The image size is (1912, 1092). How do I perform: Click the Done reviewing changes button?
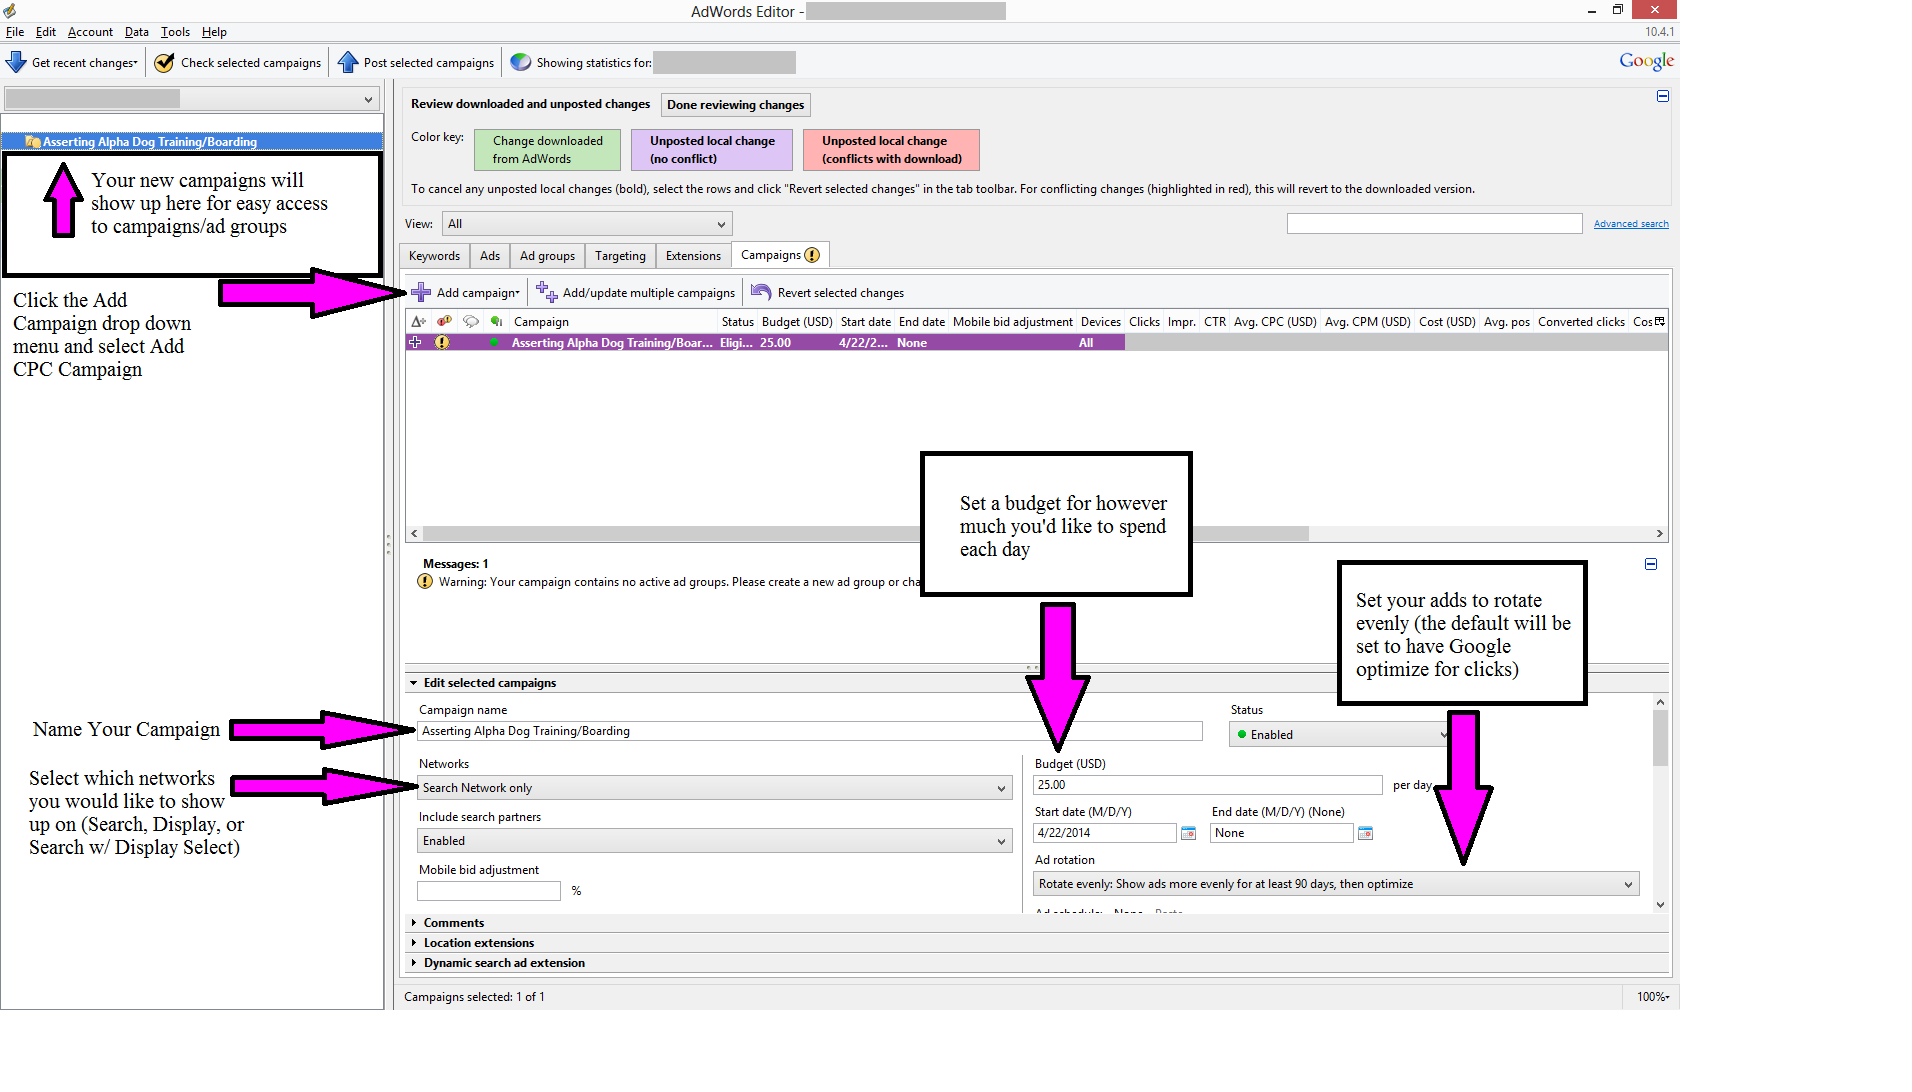[735, 104]
